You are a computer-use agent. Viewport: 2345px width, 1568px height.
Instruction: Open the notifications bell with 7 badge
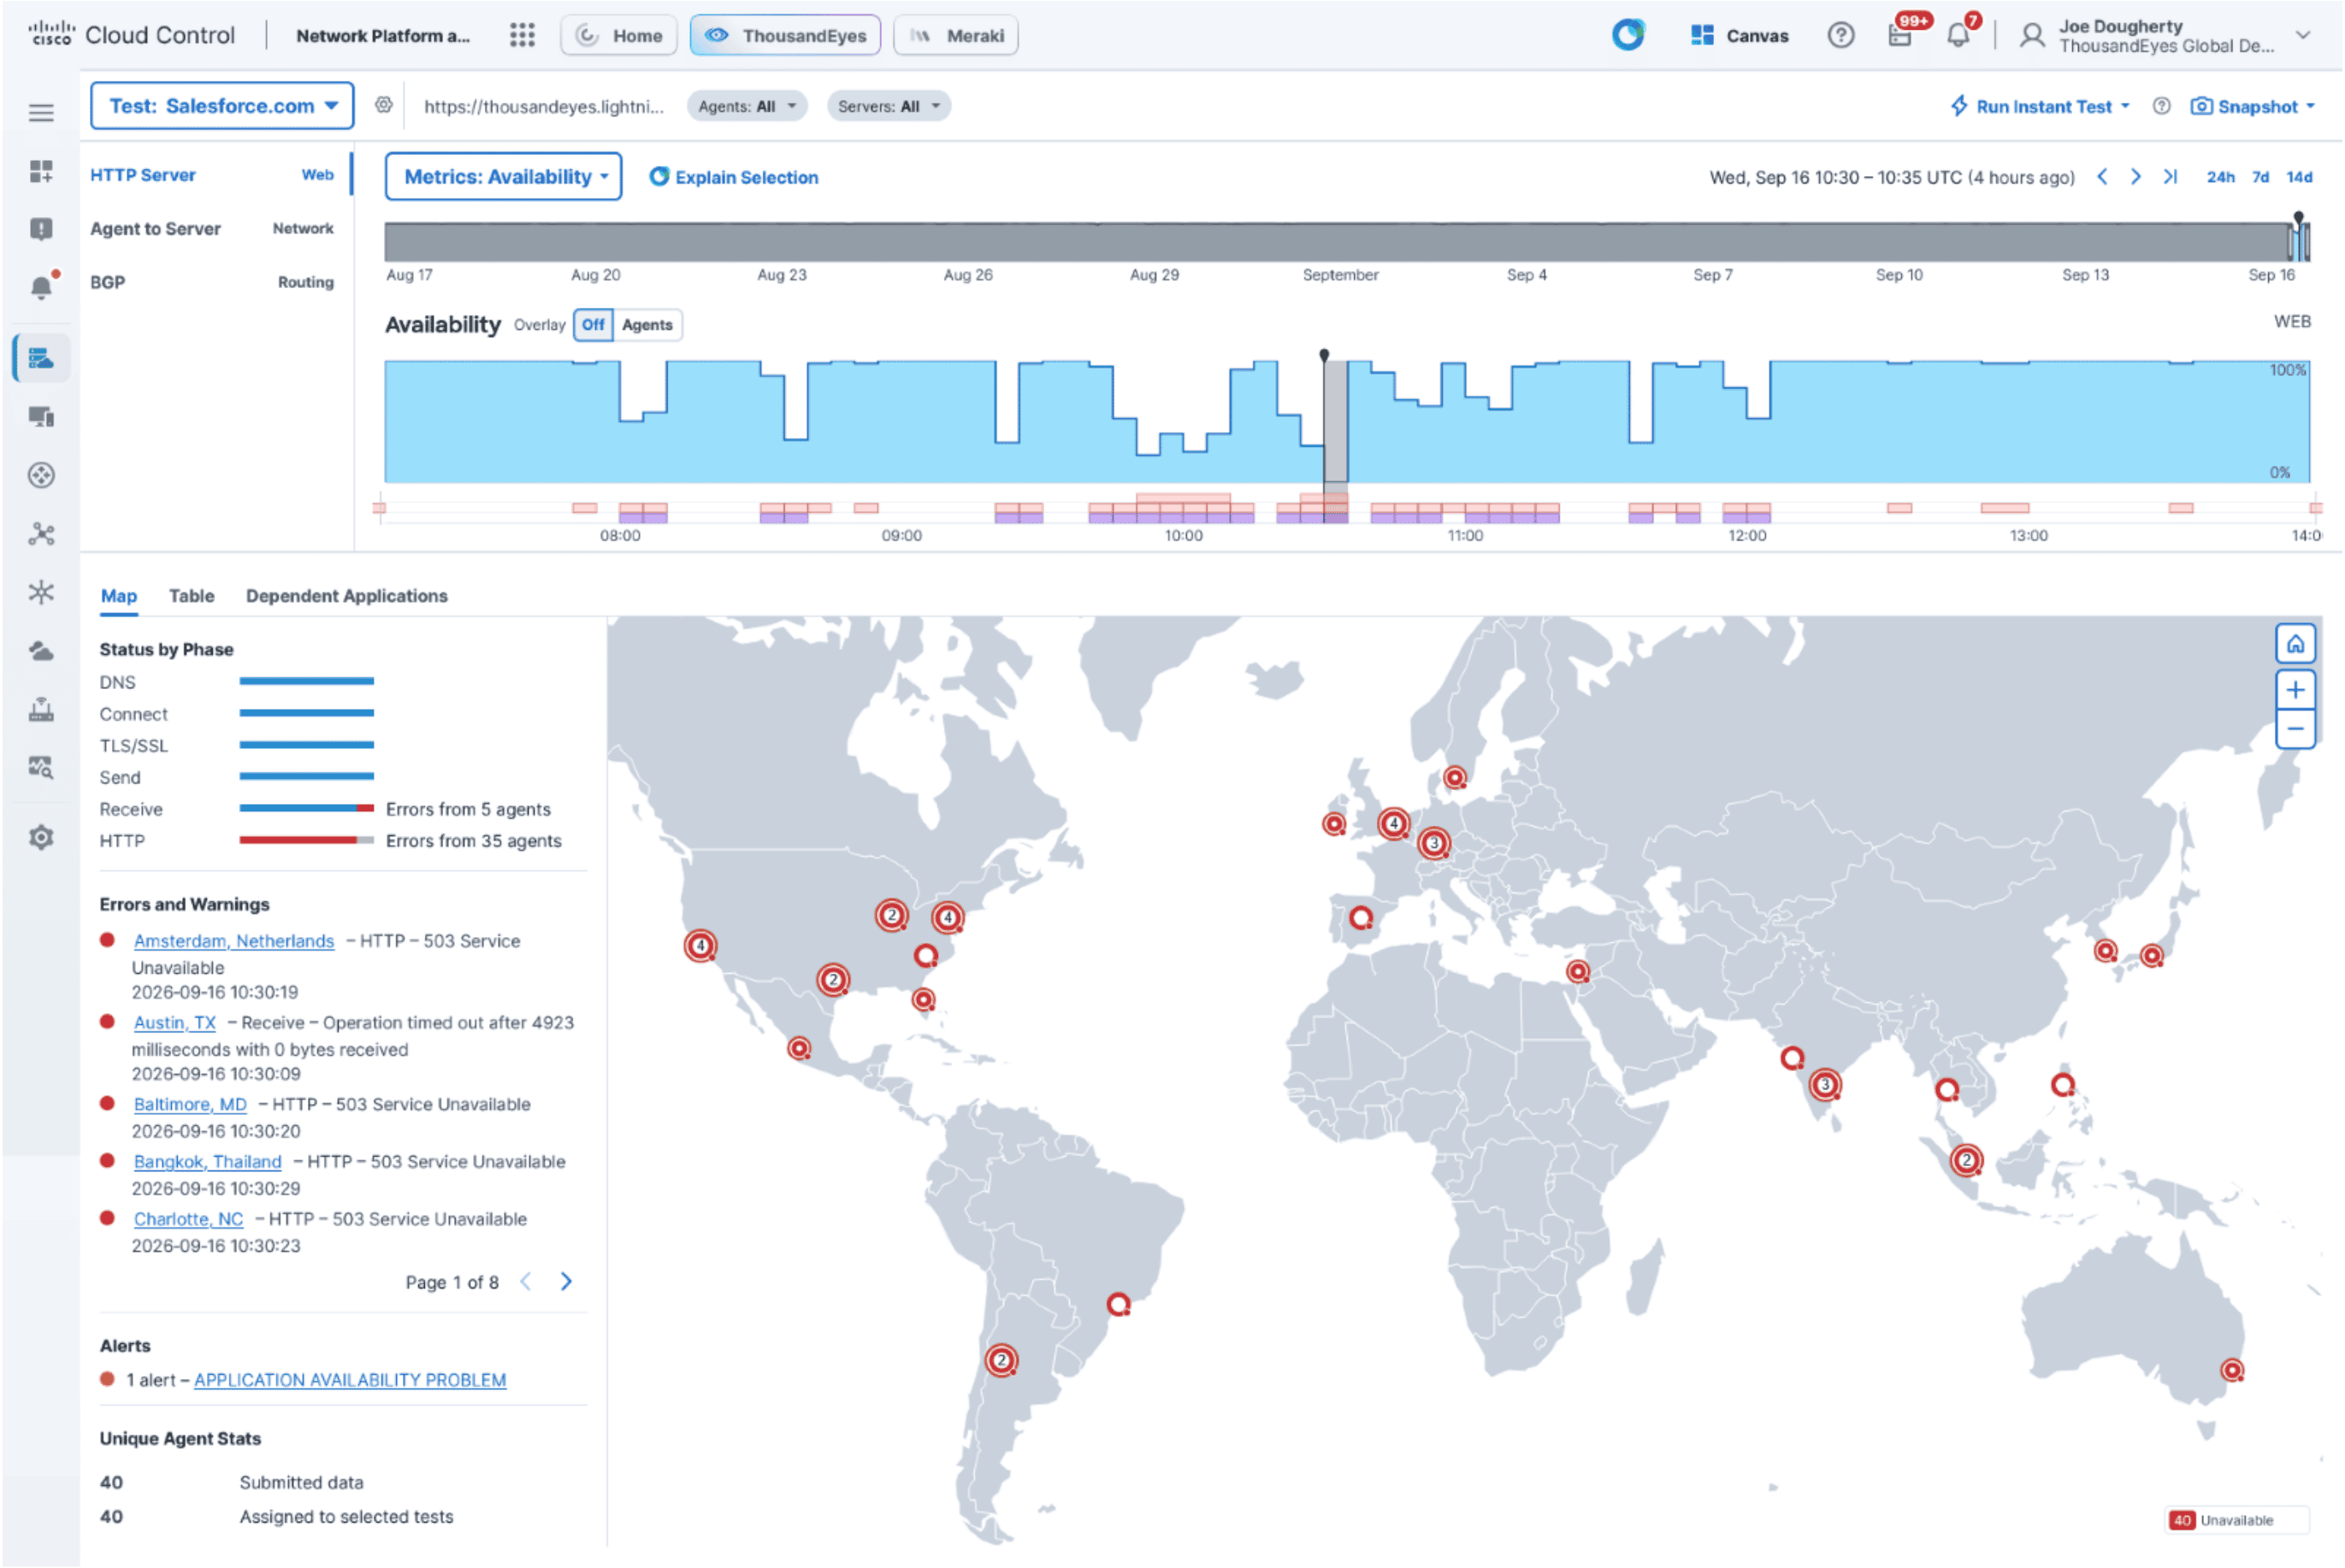pyautogui.click(x=1958, y=35)
